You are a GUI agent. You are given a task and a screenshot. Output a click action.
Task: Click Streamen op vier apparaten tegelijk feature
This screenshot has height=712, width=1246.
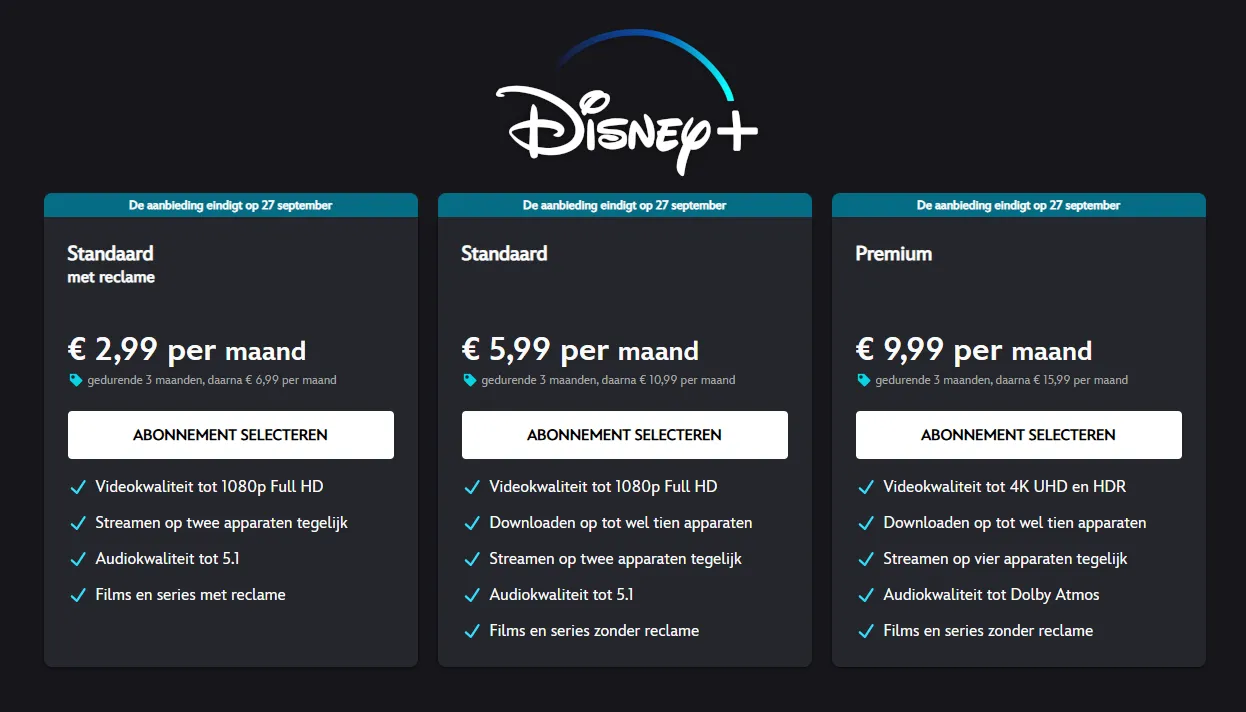[x=1003, y=559]
